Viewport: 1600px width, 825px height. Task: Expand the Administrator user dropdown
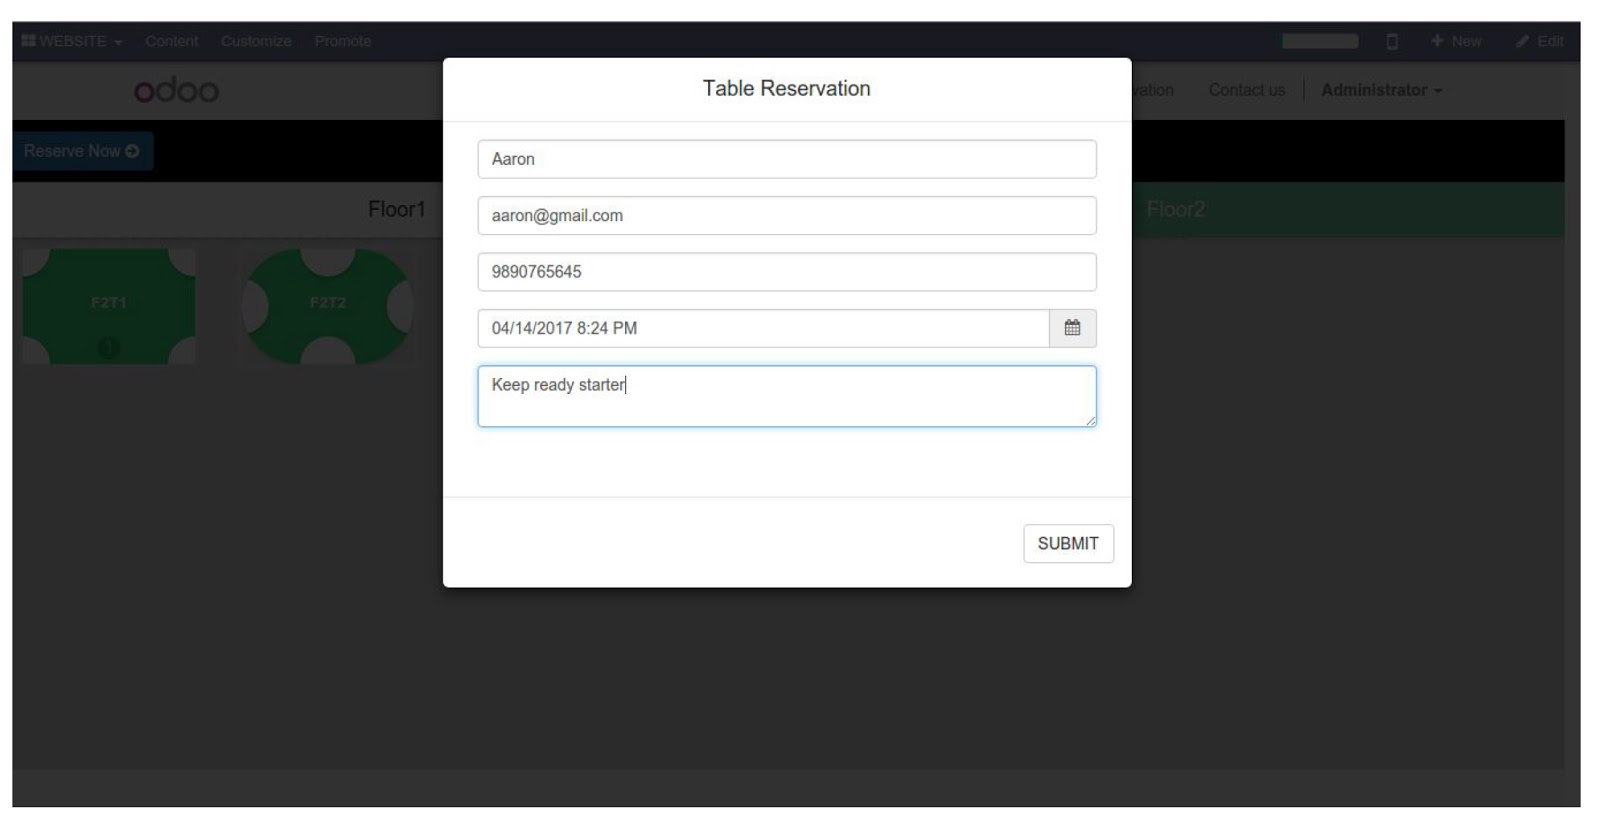pyautogui.click(x=1382, y=90)
